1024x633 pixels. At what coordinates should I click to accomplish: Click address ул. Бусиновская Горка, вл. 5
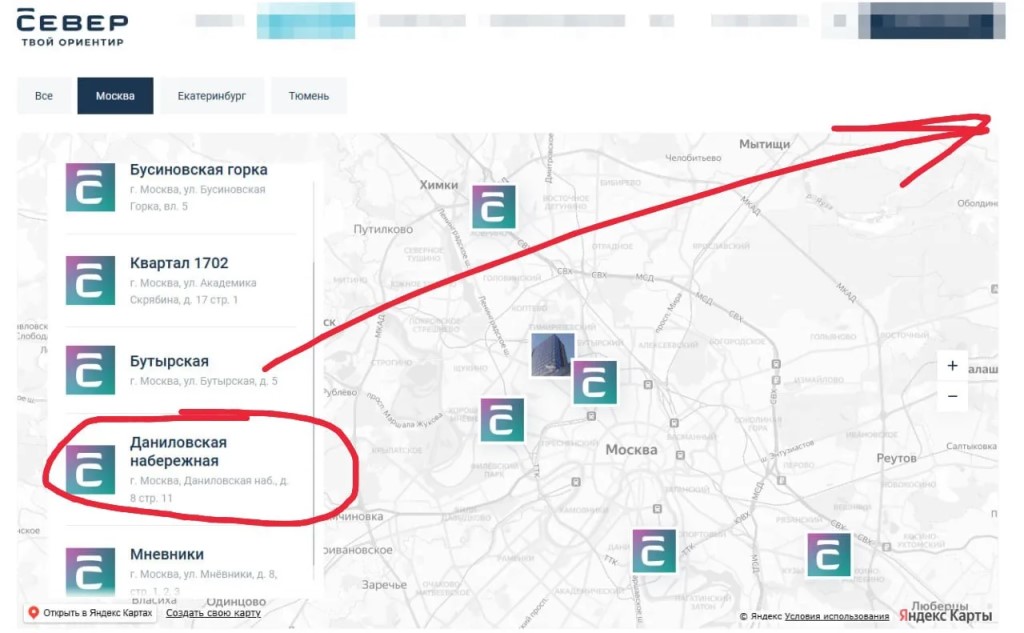click(197, 198)
